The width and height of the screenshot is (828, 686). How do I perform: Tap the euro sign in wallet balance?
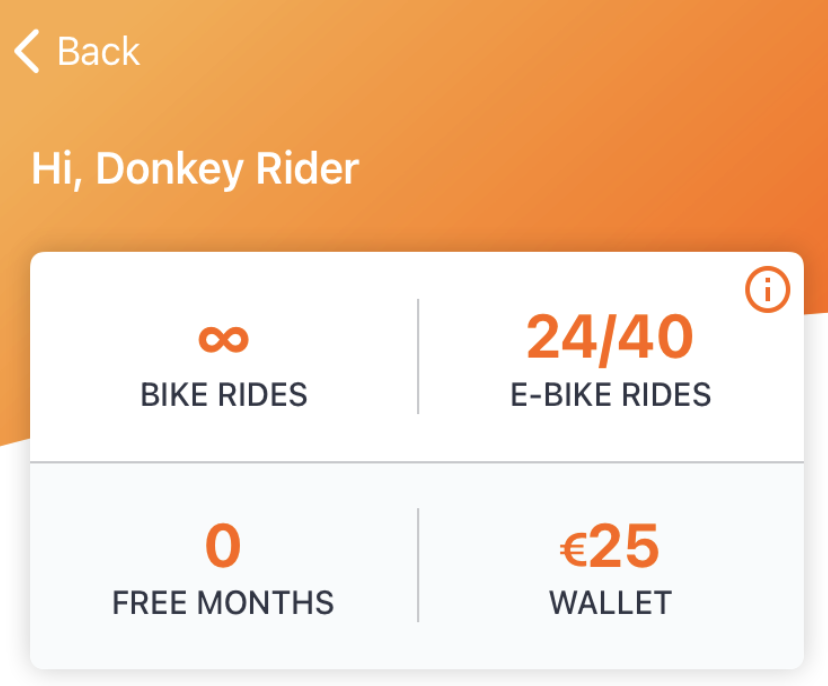click(x=573, y=549)
